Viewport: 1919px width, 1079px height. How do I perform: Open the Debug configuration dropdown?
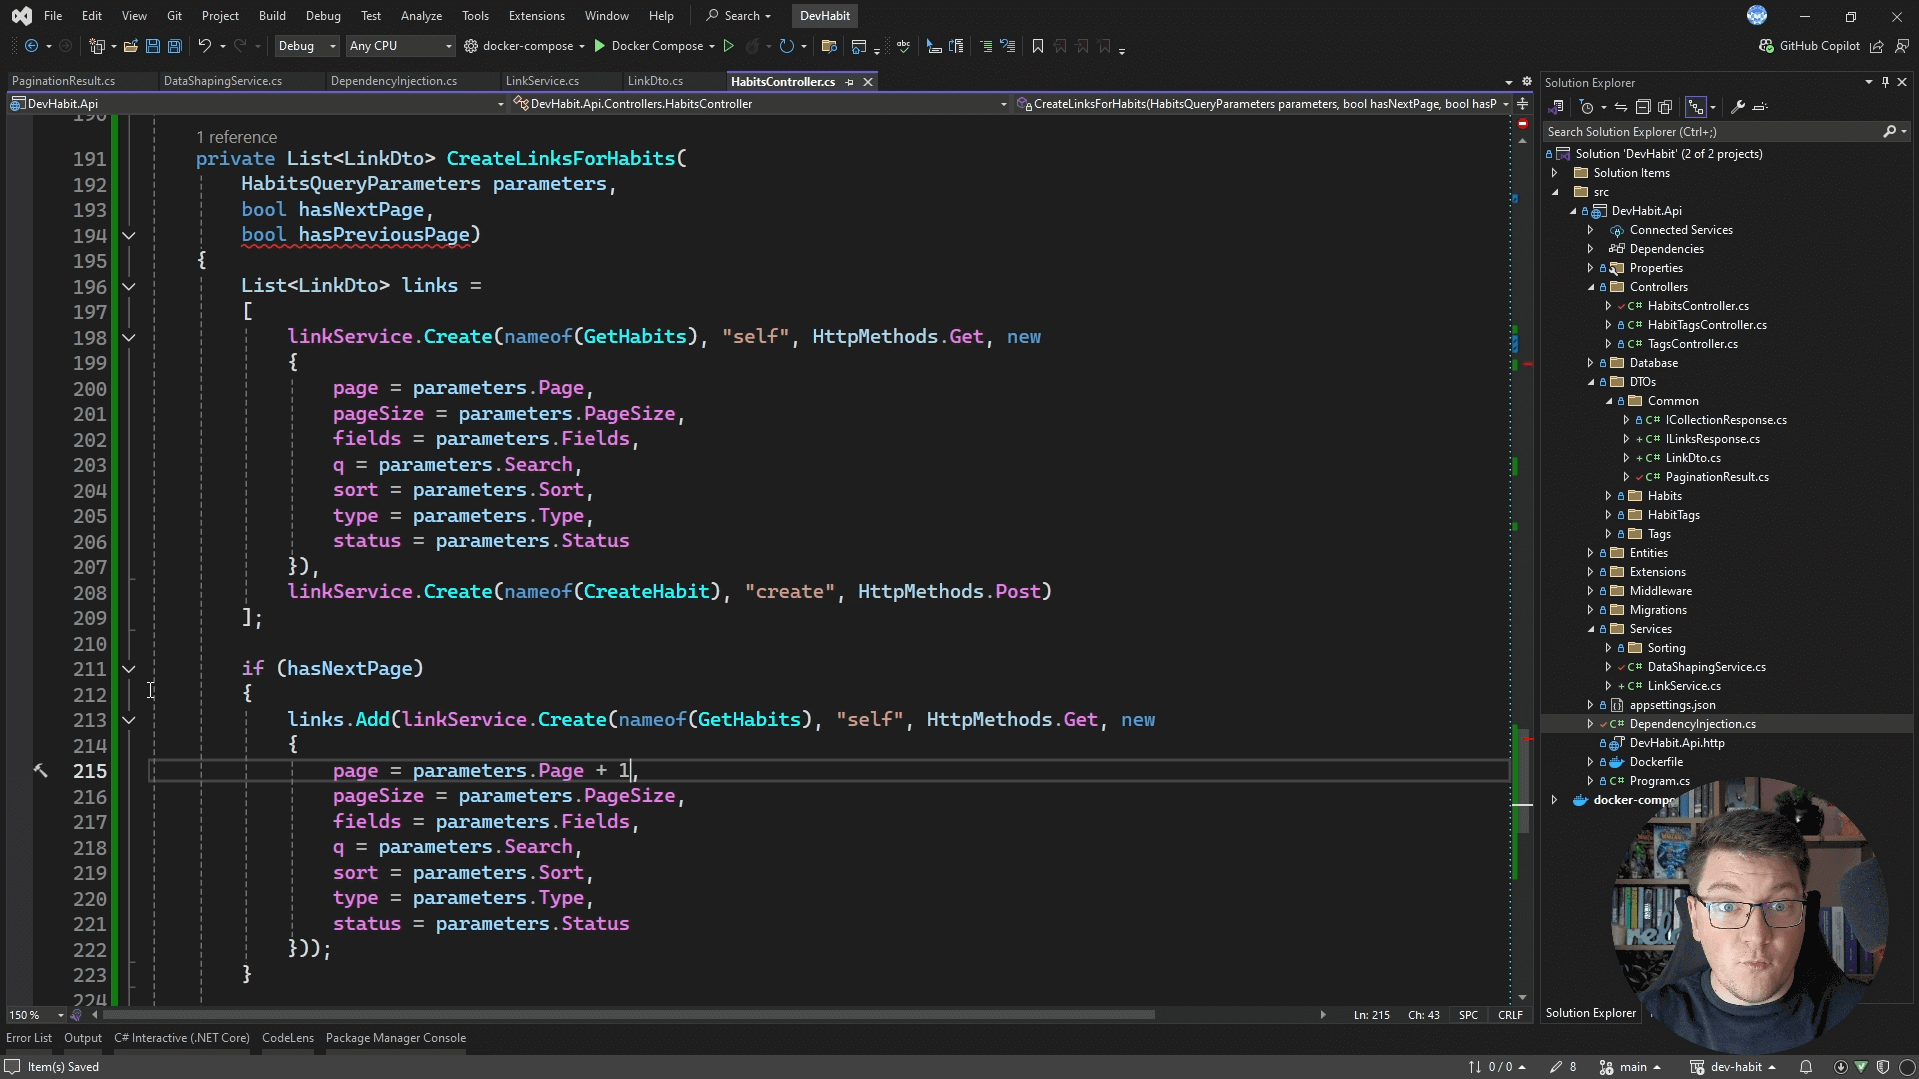(x=305, y=46)
